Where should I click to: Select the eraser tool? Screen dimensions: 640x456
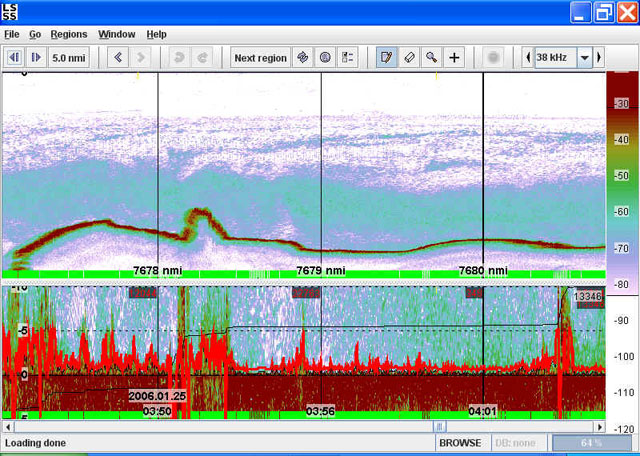point(409,58)
